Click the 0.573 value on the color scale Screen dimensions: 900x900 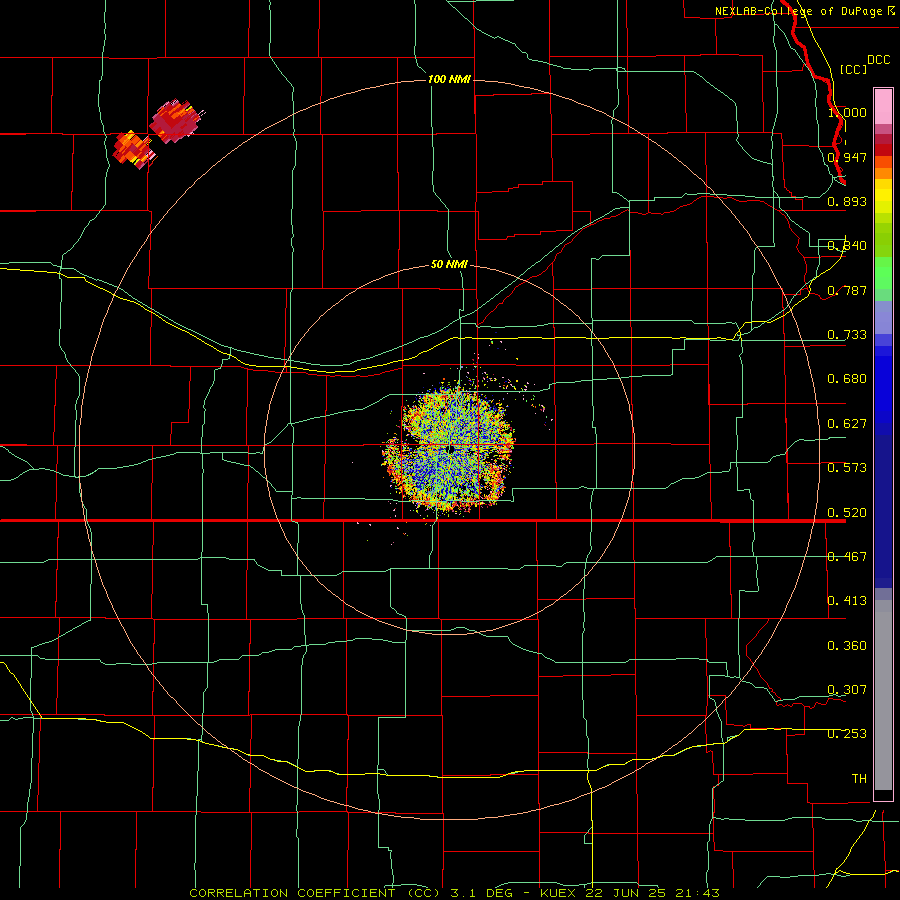(847, 468)
